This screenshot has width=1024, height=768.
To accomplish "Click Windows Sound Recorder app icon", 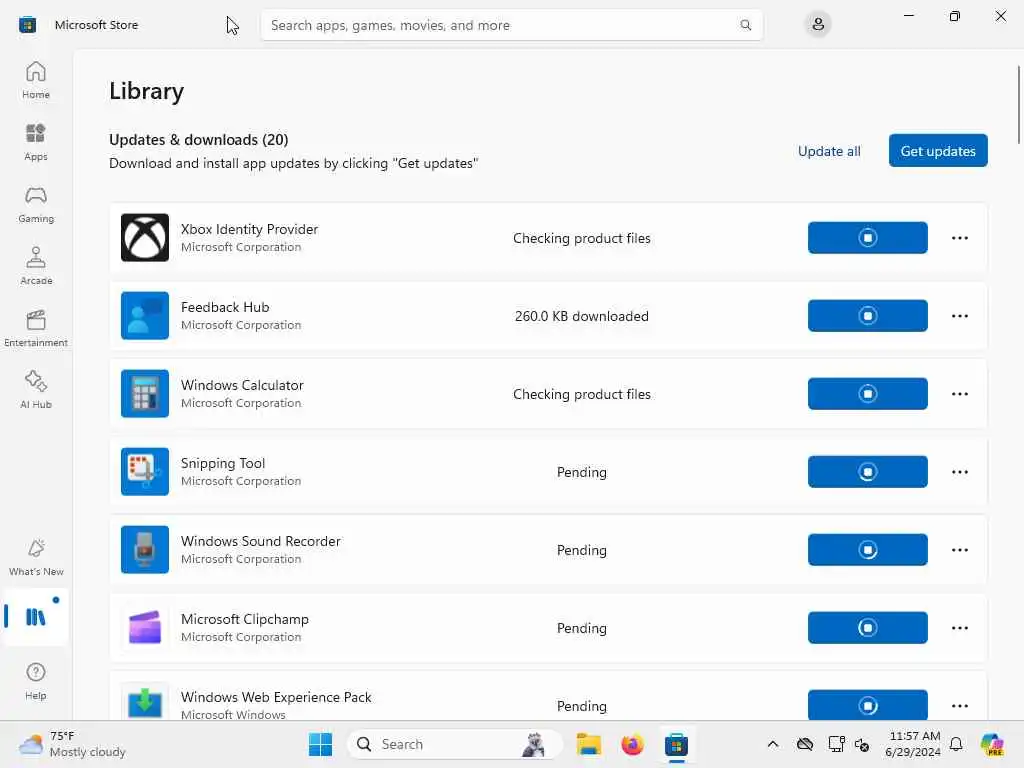I will [145, 549].
